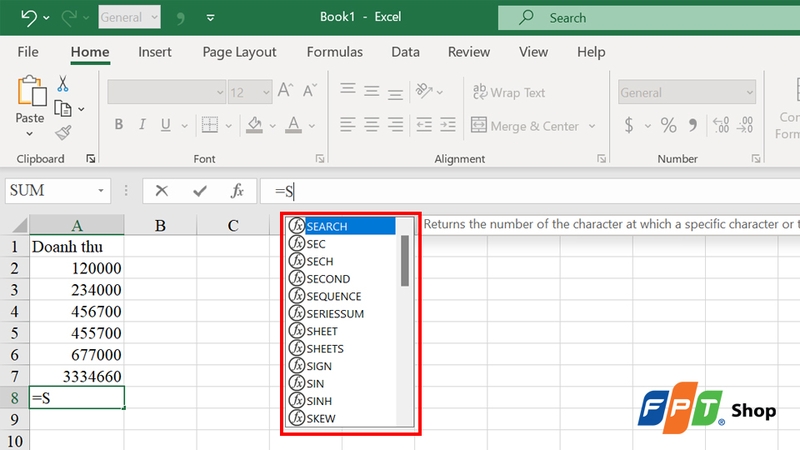Toggle Wrap Text option

pyautogui.click(x=509, y=92)
